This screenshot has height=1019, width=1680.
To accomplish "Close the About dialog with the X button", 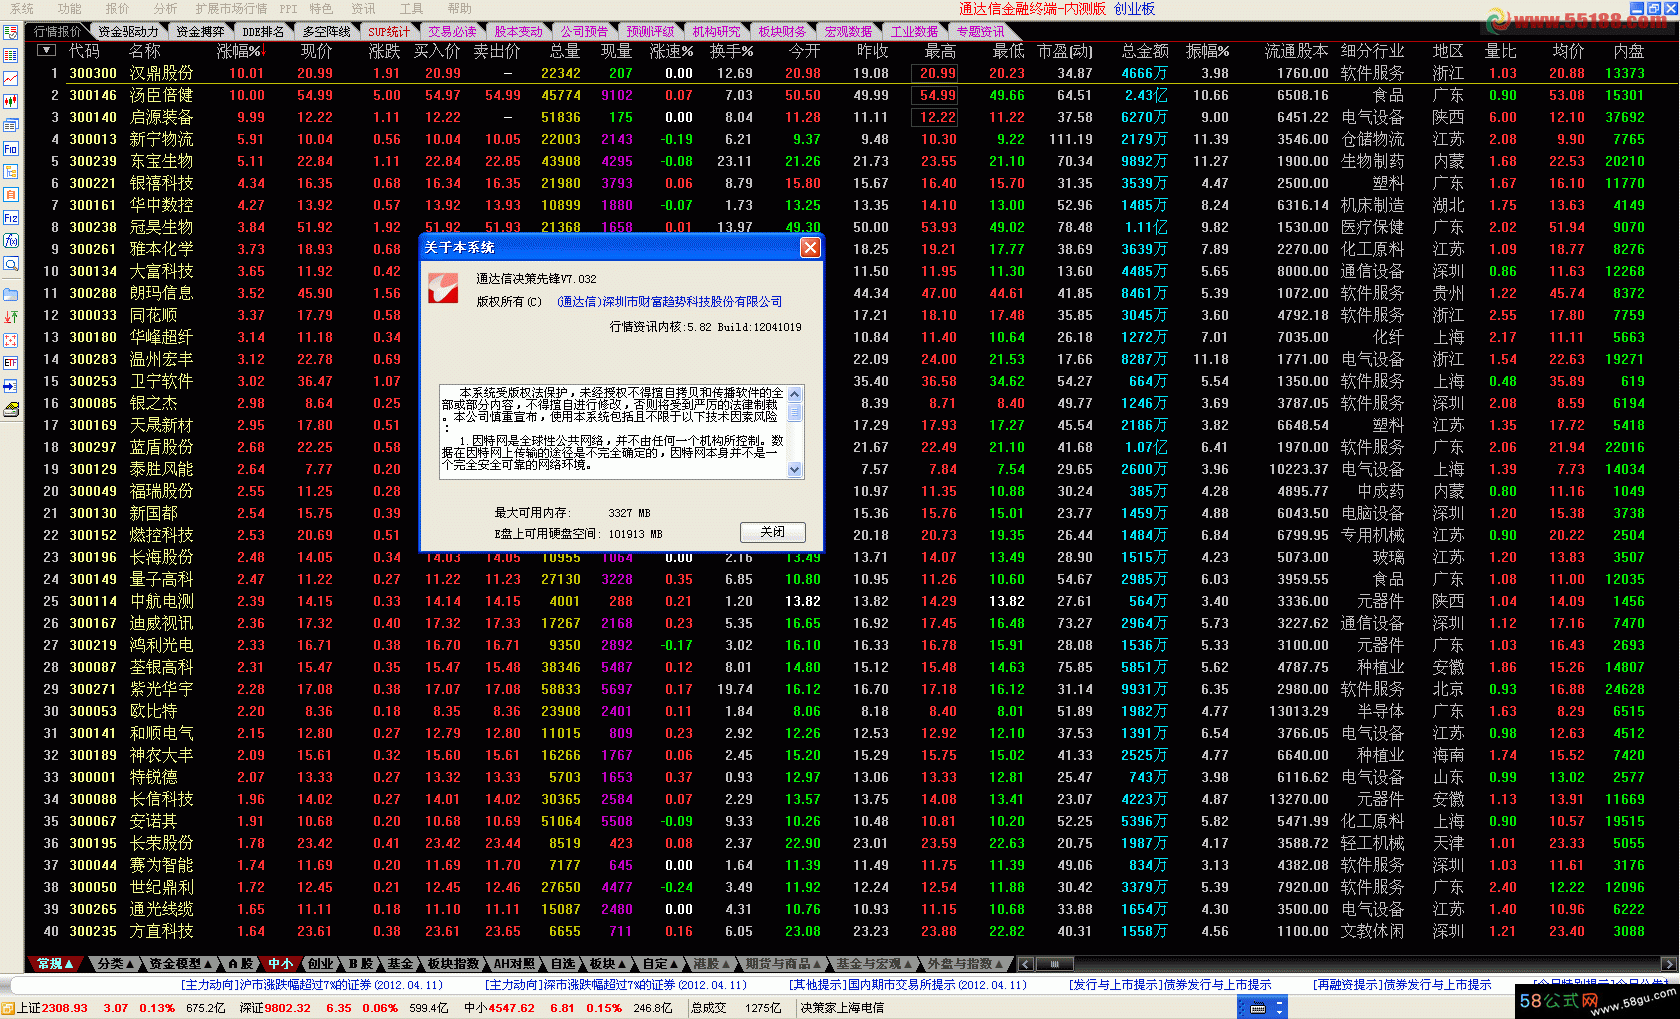I will coord(810,247).
